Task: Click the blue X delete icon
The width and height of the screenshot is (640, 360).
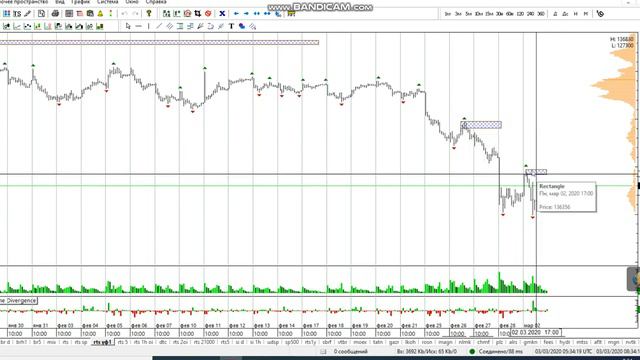Action: [x=222, y=13]
